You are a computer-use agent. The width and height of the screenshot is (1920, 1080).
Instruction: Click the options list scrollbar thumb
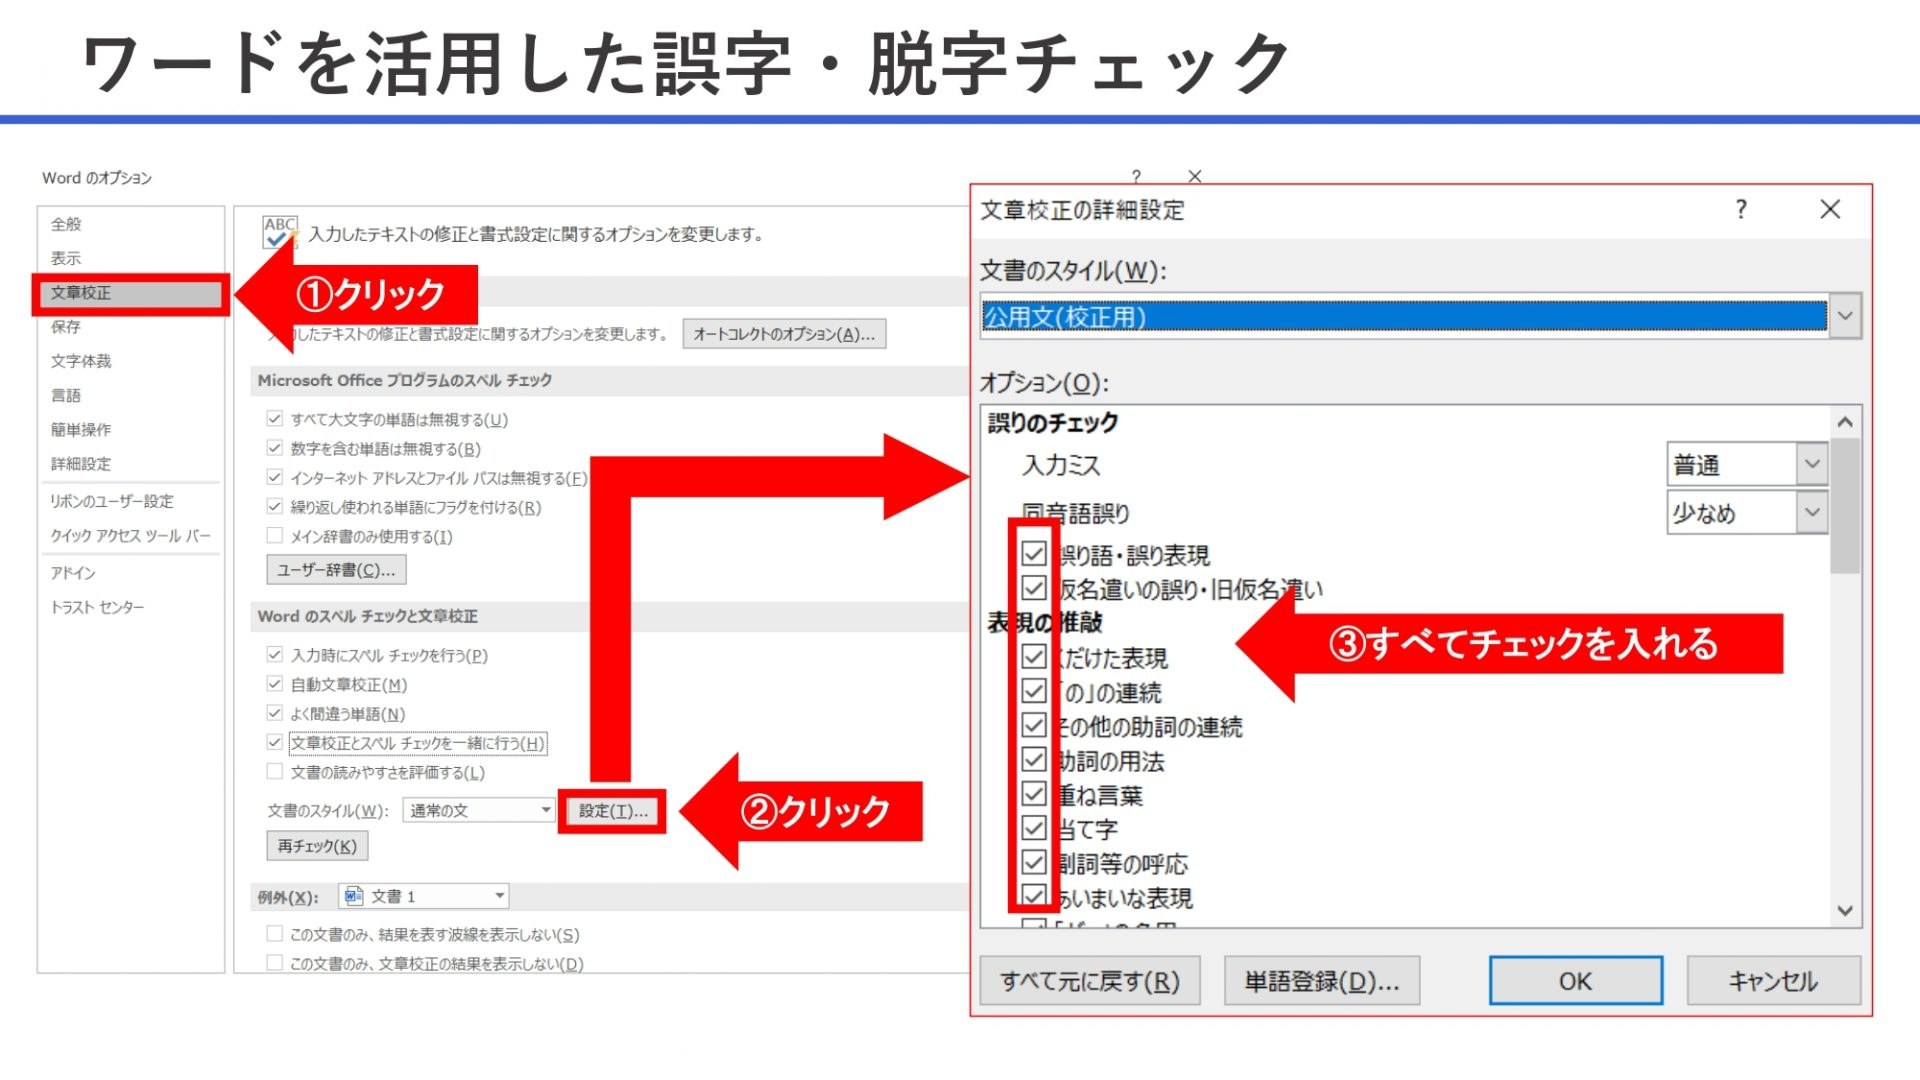click(1845, 506)
